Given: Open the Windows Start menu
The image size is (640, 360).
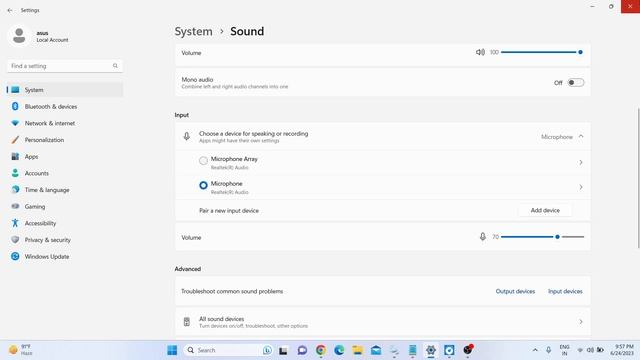Looking at the screenshot, I should click(x=172, y=350).
